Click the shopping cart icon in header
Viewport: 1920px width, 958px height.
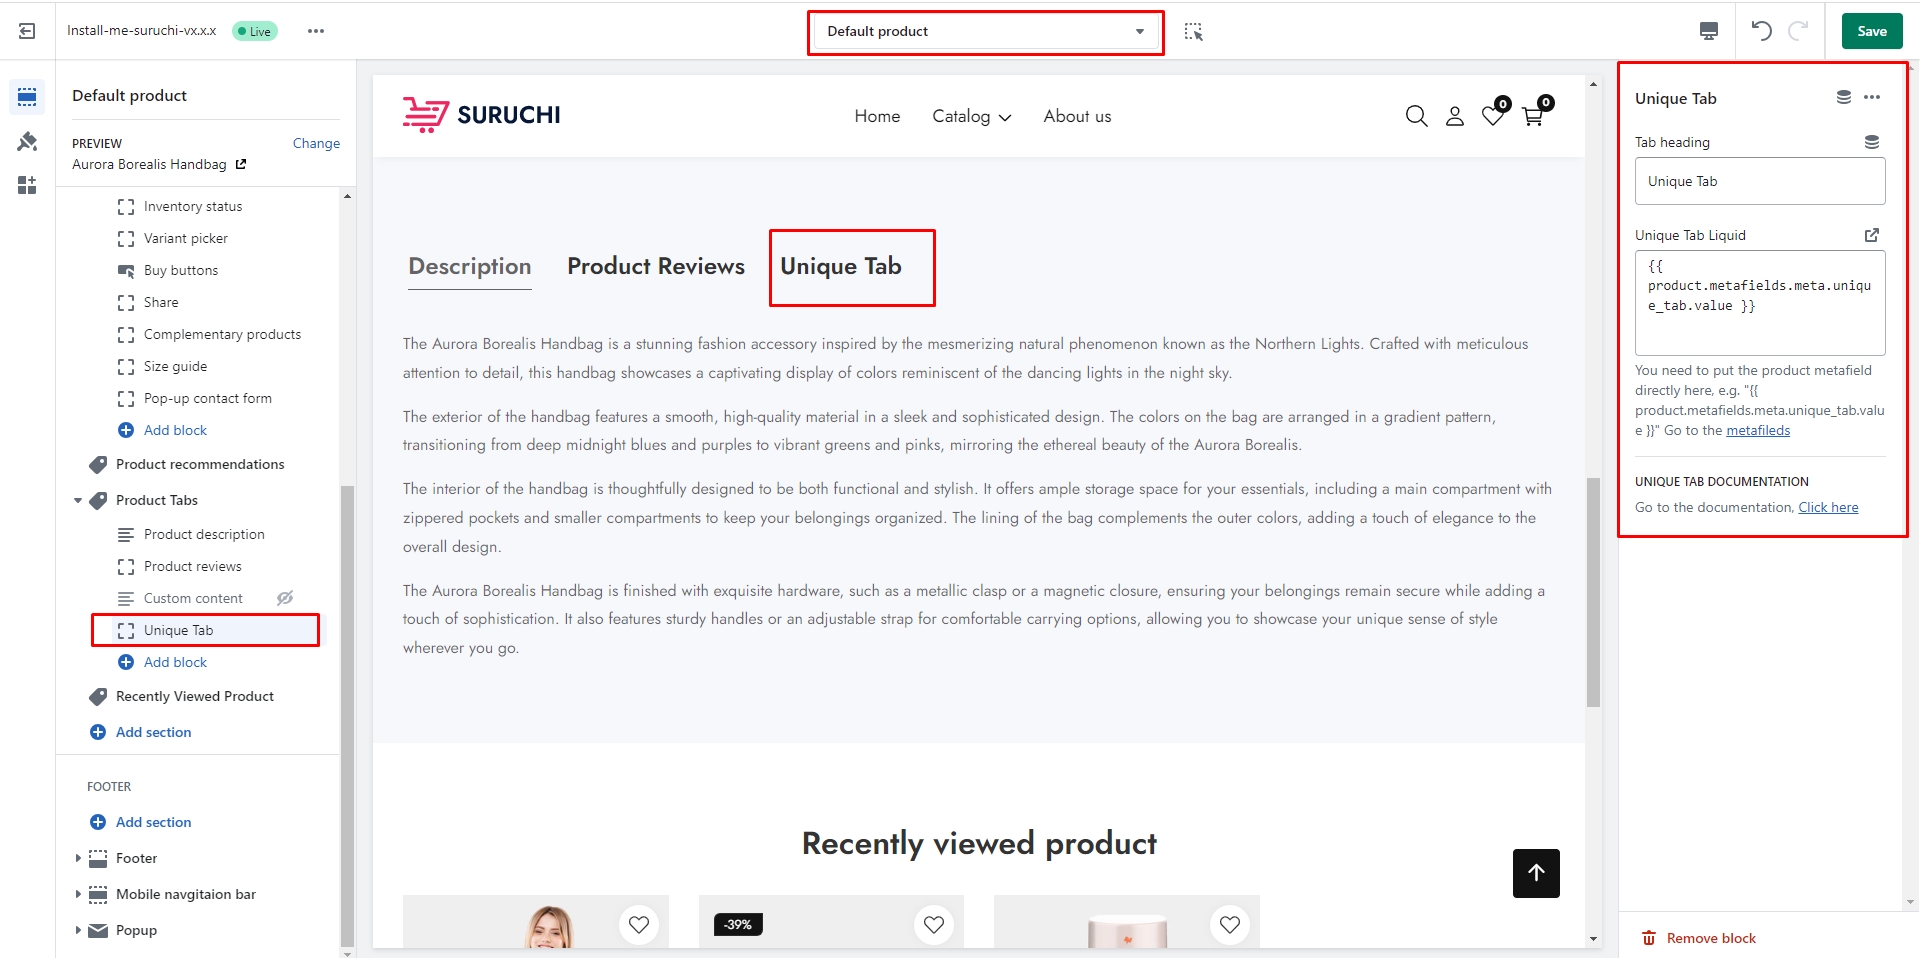point(1532,116)
